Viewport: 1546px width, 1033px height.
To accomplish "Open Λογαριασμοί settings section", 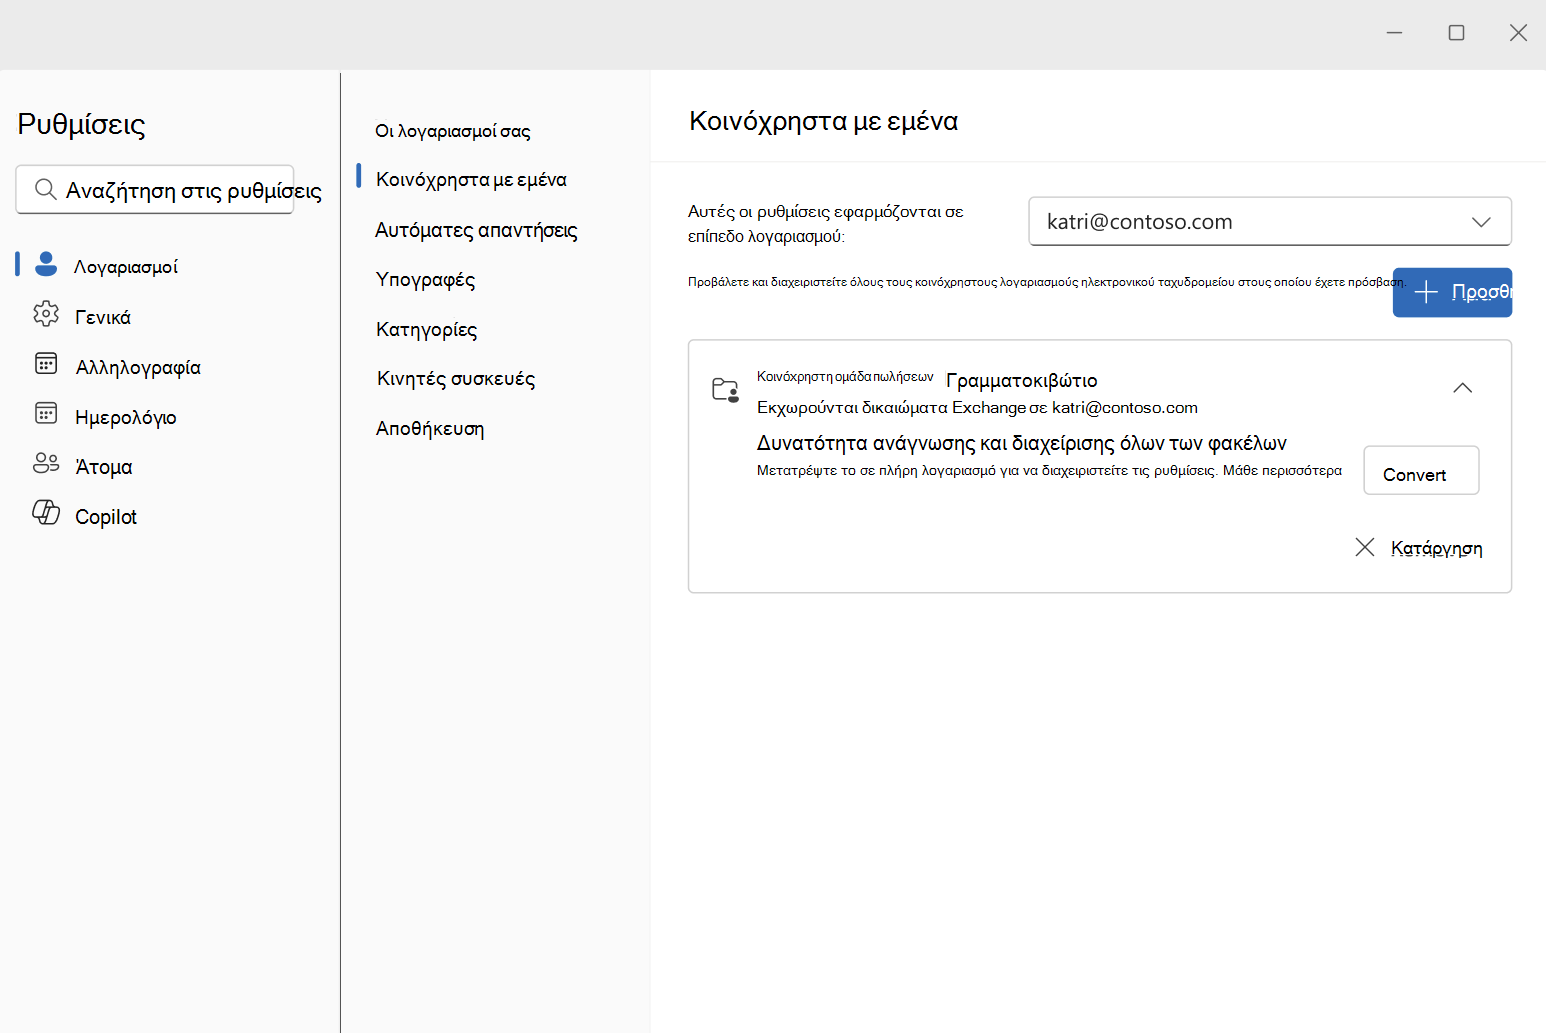I will [126, 266].
